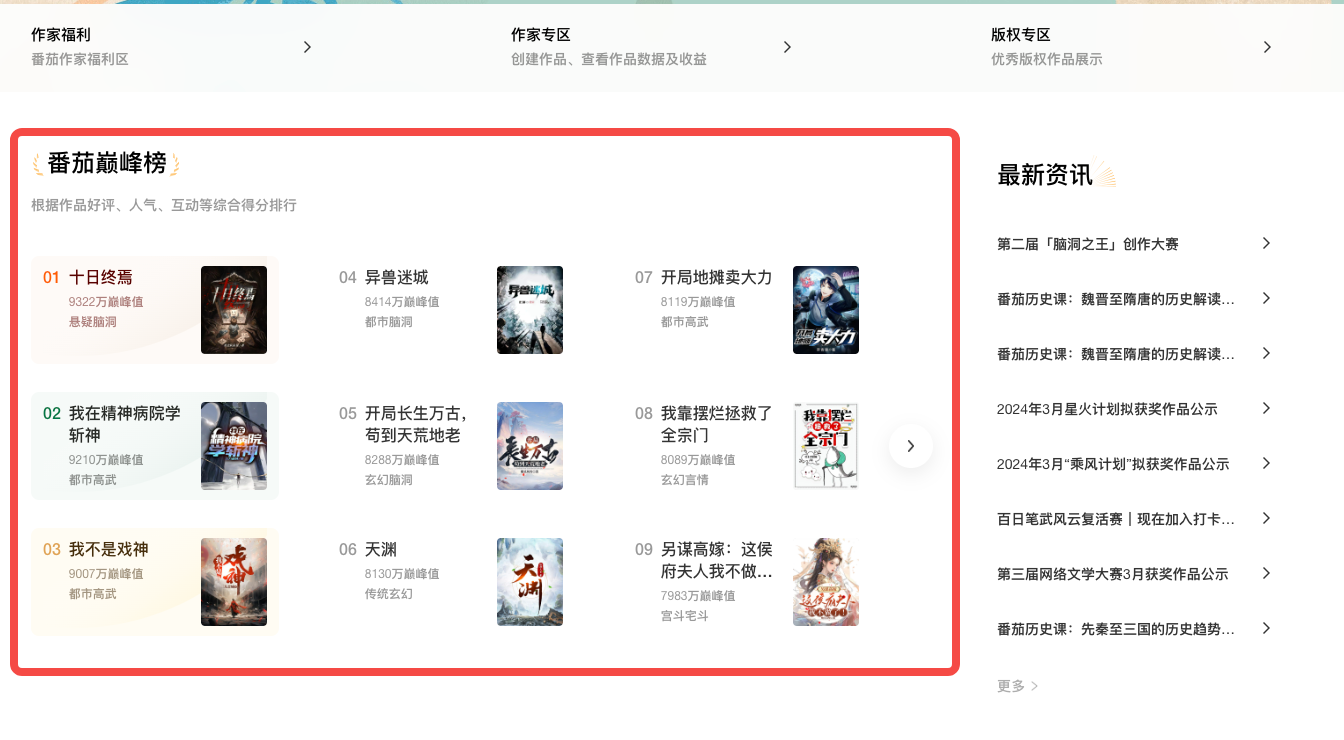Open the 开局地摊卖大力 cover image

(825, 310)
